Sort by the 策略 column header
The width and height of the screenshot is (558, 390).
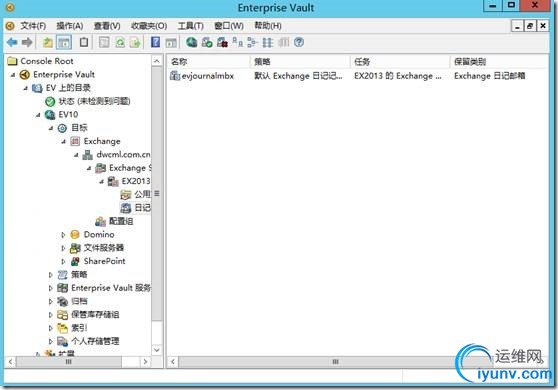pyautogui.click(x=300, y=62)
